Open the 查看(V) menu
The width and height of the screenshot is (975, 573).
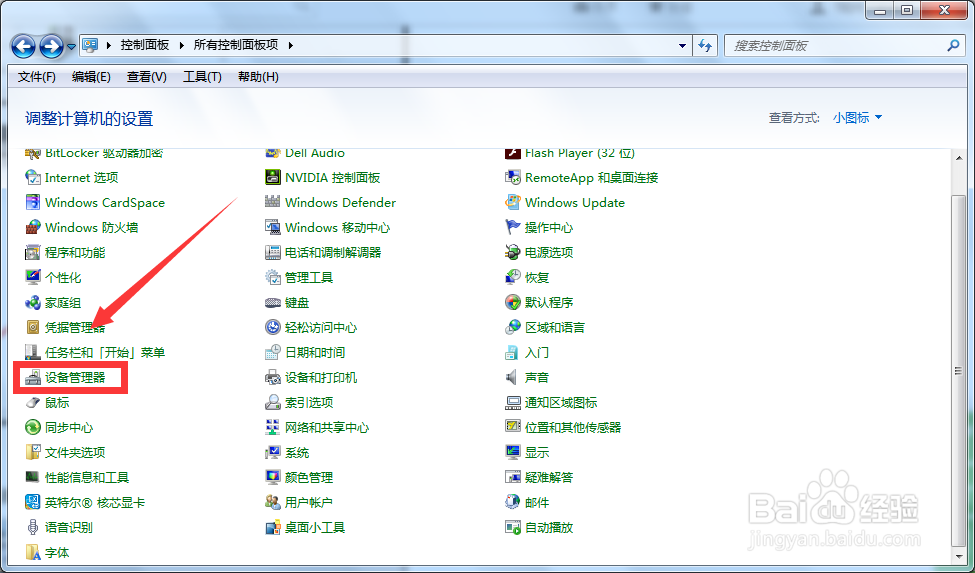(147, 76)
